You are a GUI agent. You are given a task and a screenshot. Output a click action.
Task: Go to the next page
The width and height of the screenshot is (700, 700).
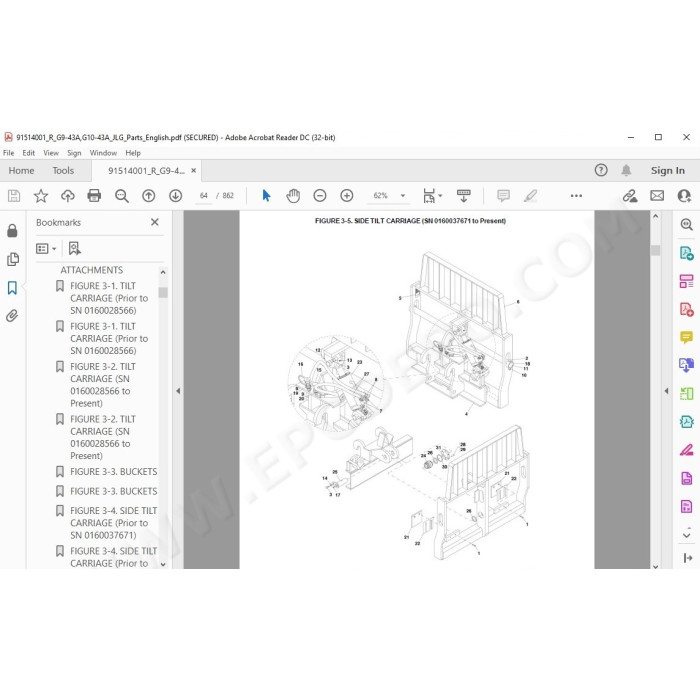[175, 196]
